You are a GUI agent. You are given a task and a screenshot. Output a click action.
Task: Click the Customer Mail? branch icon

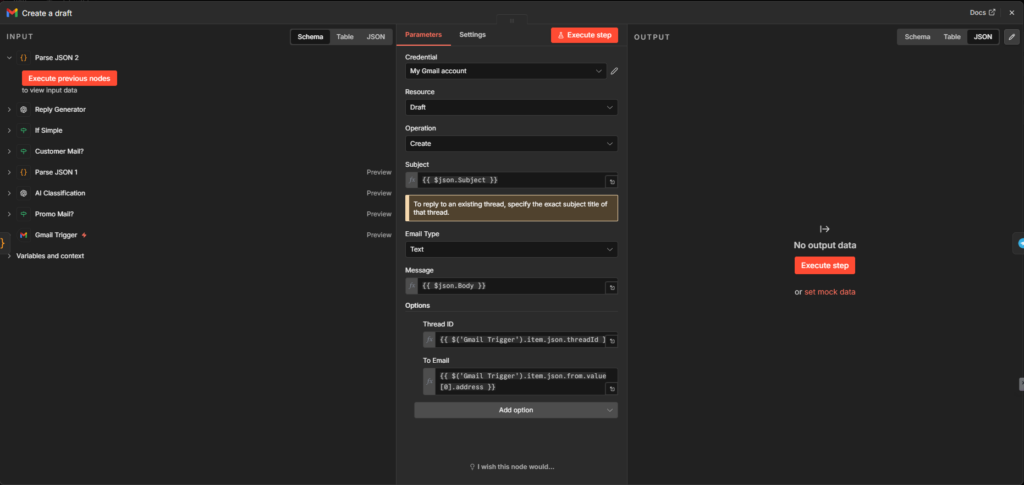24,151
